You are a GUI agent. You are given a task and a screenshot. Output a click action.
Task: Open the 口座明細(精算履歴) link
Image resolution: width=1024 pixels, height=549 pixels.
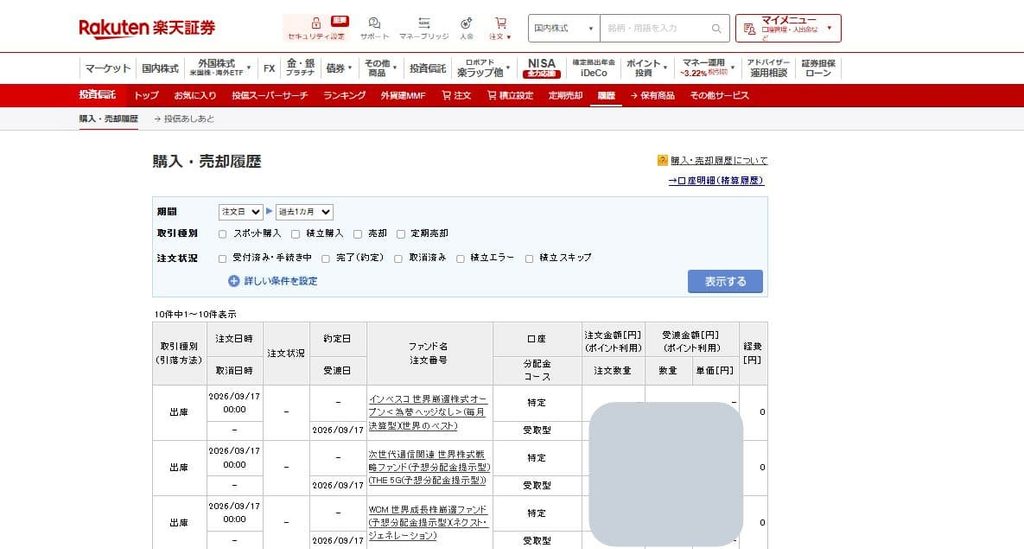pos(716,180)
